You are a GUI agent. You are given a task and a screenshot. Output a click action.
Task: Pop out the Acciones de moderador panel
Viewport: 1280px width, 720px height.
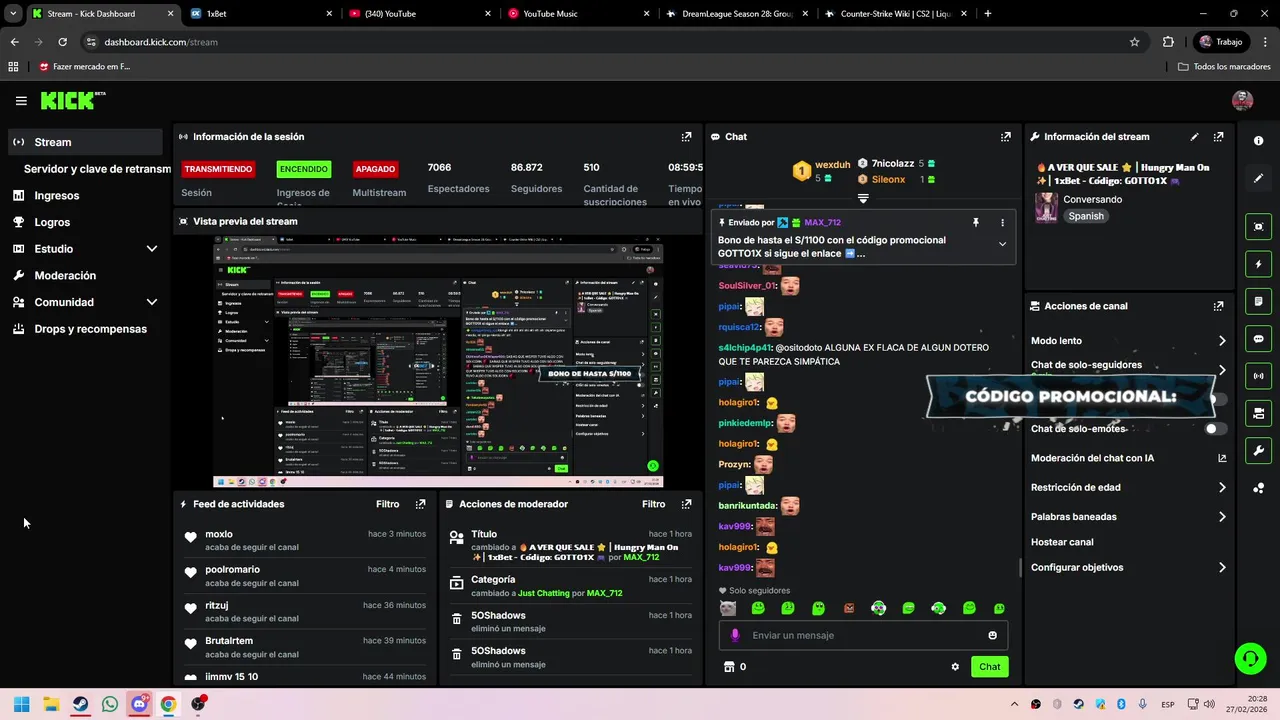click(686, 504)
